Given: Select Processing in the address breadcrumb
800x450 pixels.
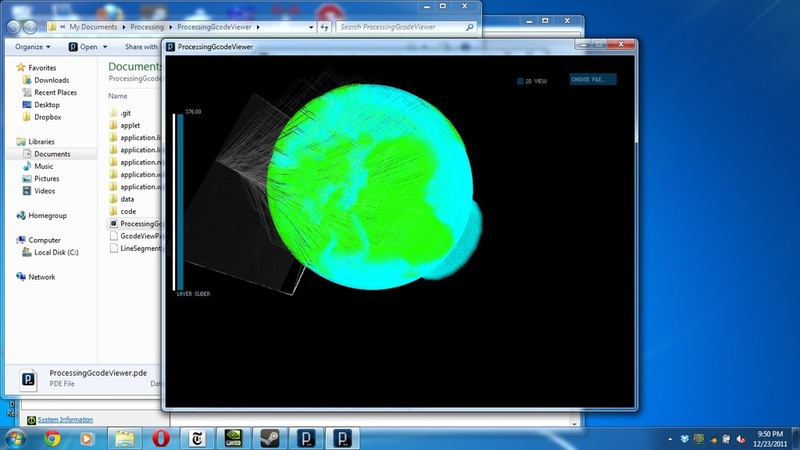Looking at the screenshot, I should click(147, 27).
